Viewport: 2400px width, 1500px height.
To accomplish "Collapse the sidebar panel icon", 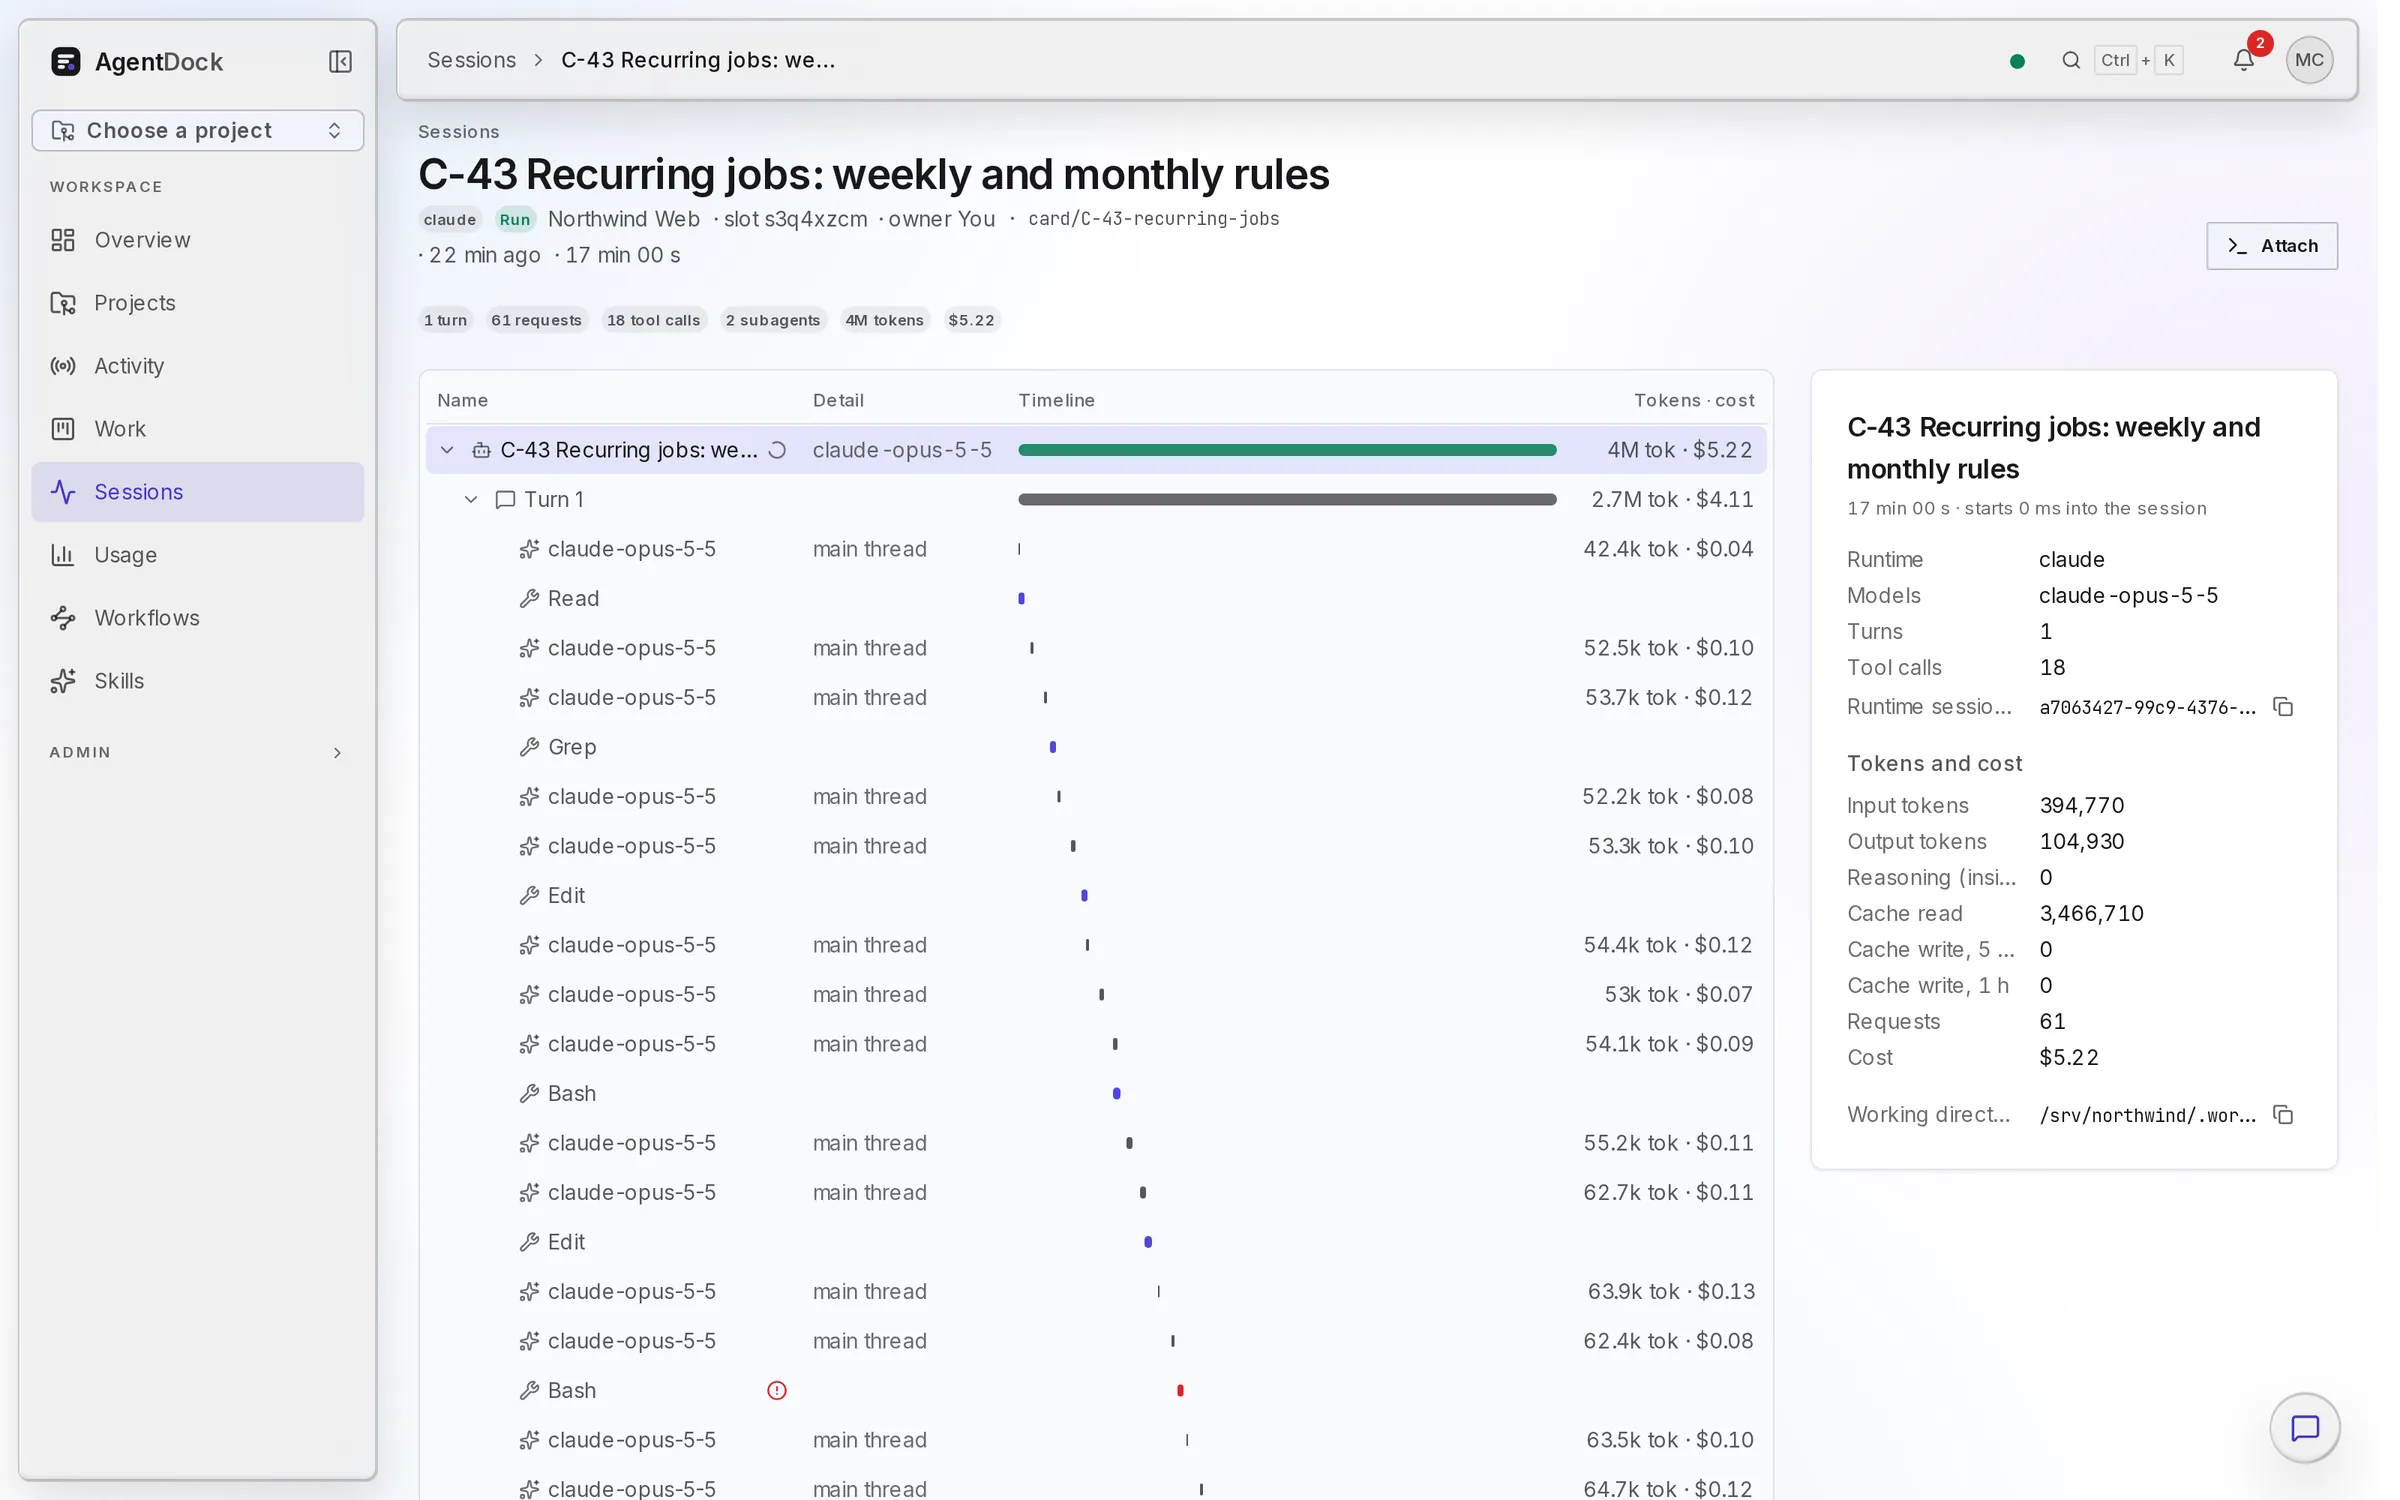I will point(340,62).
